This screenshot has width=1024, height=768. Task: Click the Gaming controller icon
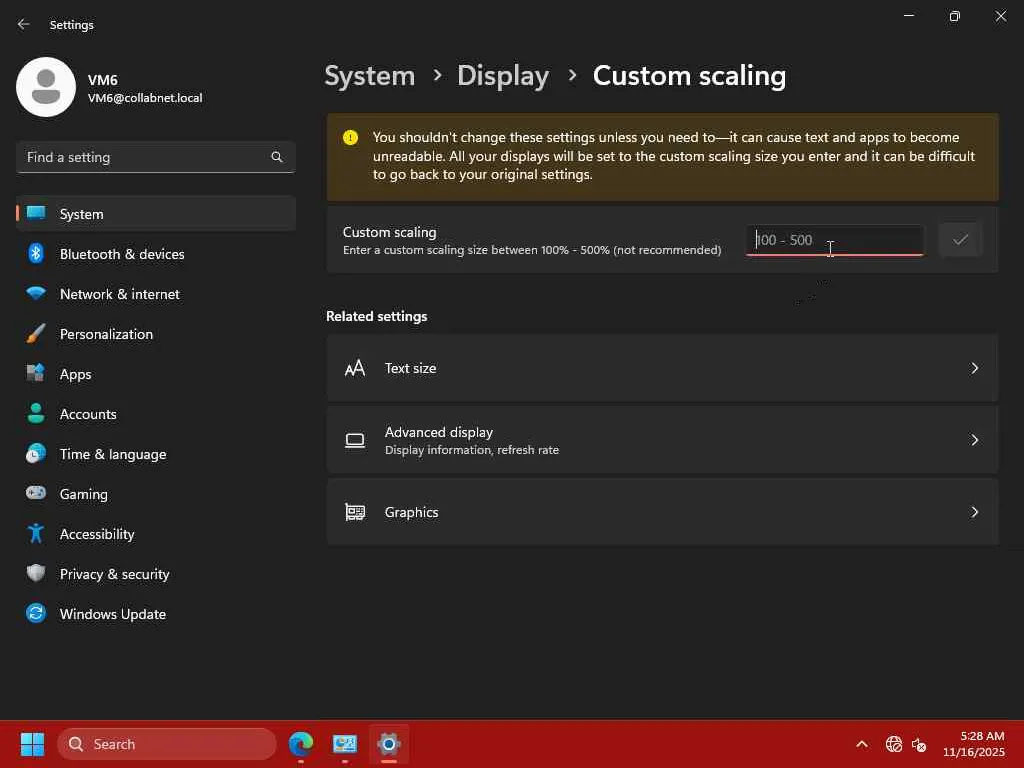tap(36, 494)
